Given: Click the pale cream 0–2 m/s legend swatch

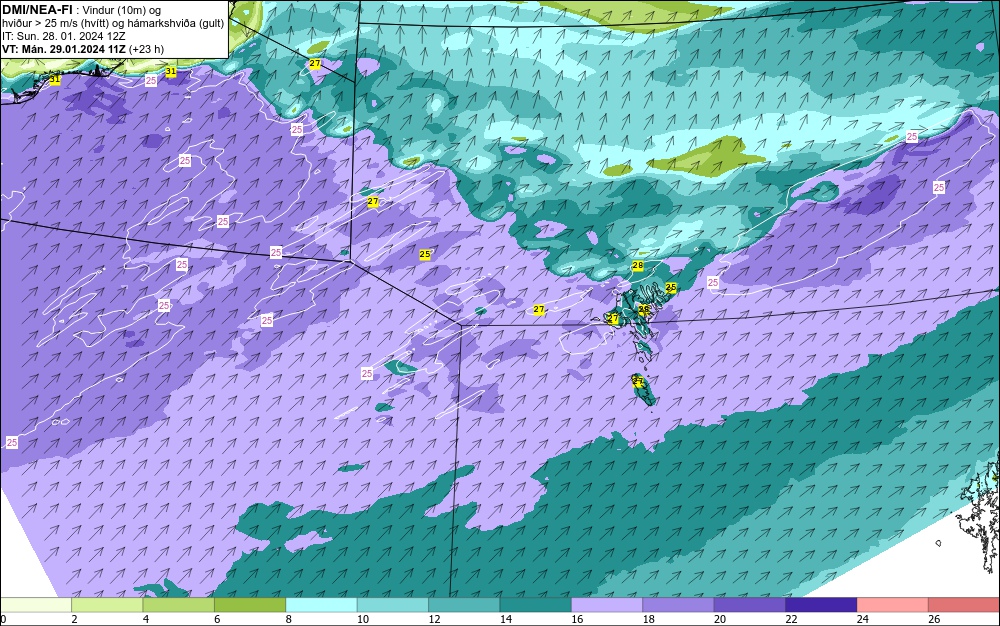Looking at the screenshot, I should 36,605.
